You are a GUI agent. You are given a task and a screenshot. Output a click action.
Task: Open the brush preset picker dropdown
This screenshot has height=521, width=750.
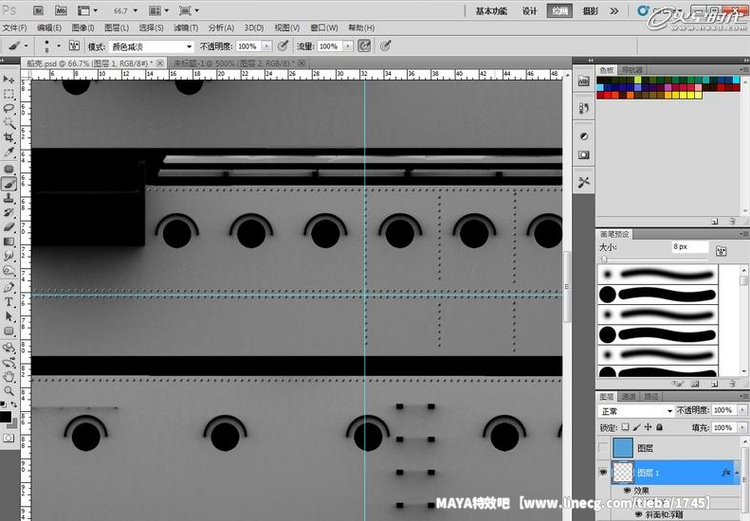click(58, 46)
